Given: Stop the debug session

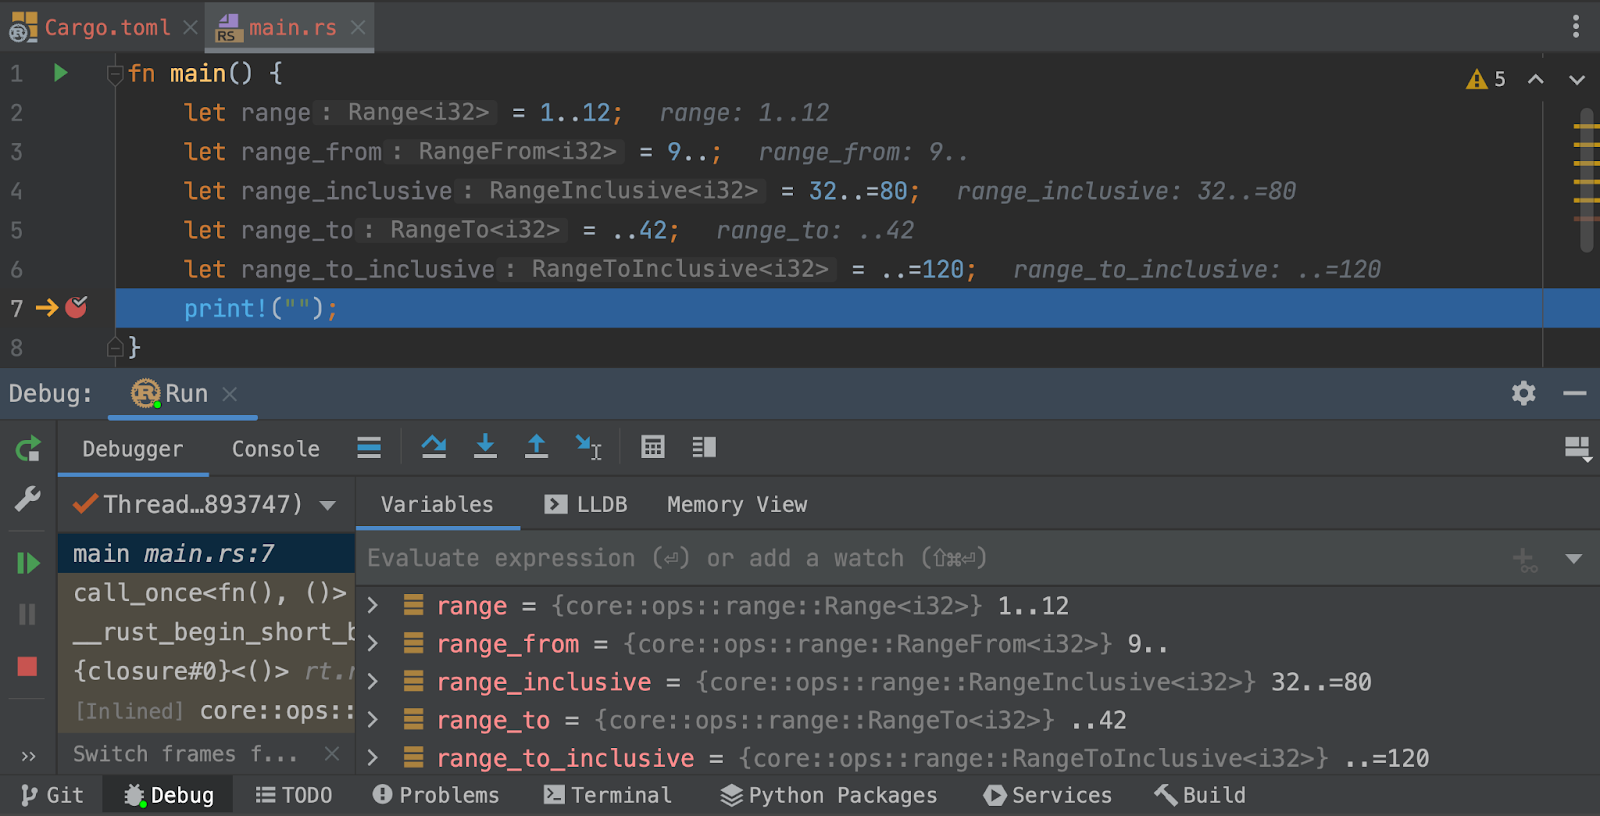Looking at the screenshot, I should [x=28, y=666].
